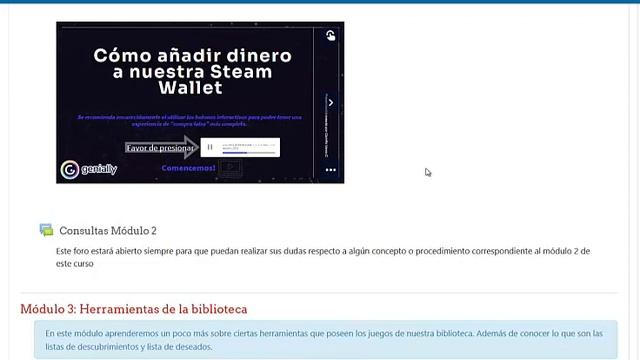Click heading Módulo 3: Herramientas de la biblioteca
Image resolution: width=640 pixels, height=360 pixels.
pos(134,309)
